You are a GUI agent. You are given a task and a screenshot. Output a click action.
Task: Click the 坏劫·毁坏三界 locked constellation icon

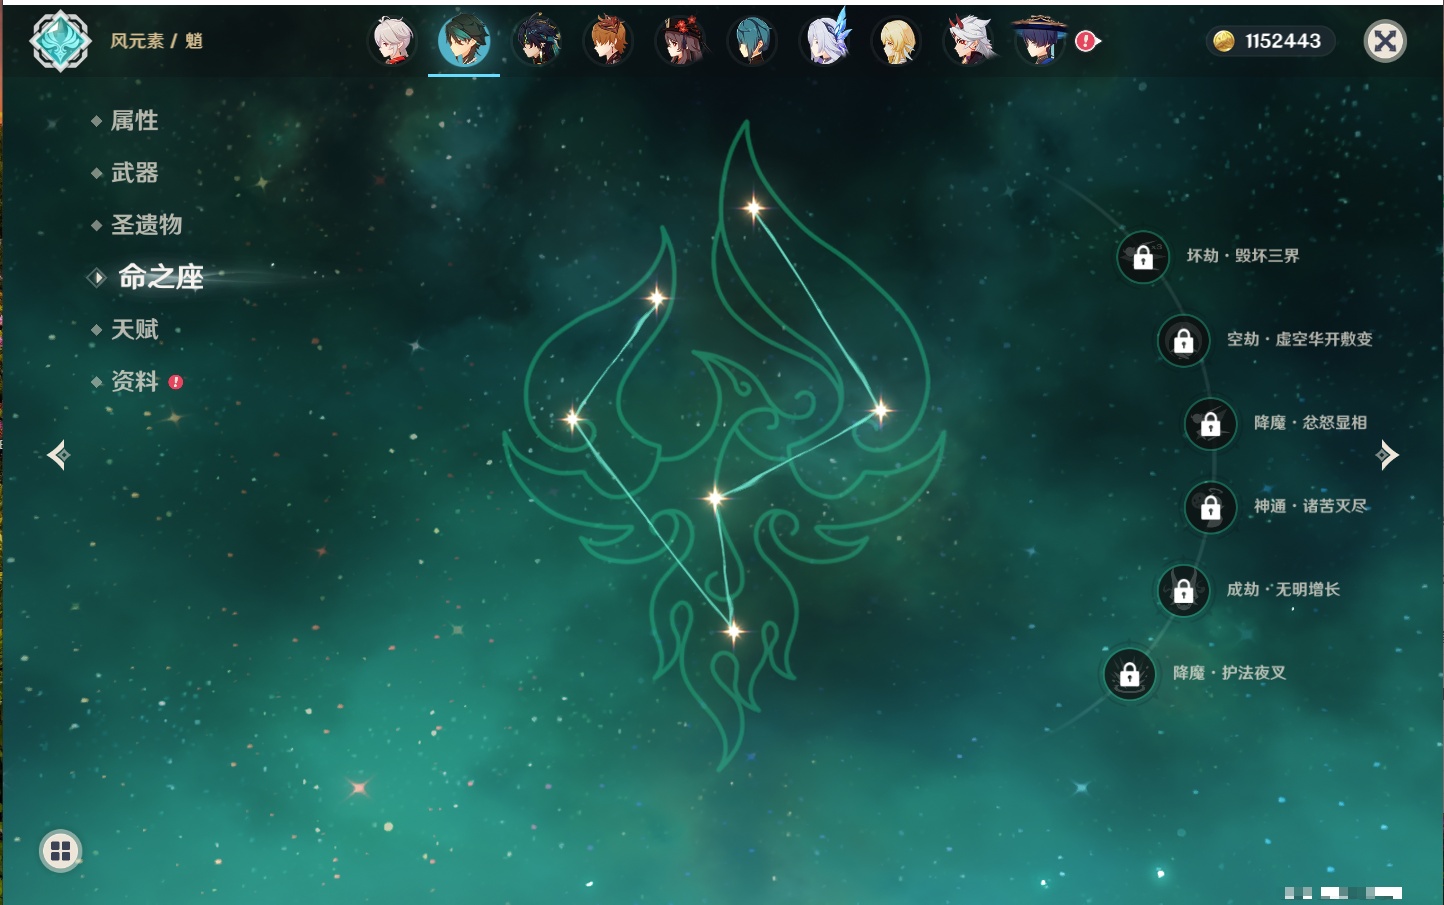click(x=1143, y=257)
